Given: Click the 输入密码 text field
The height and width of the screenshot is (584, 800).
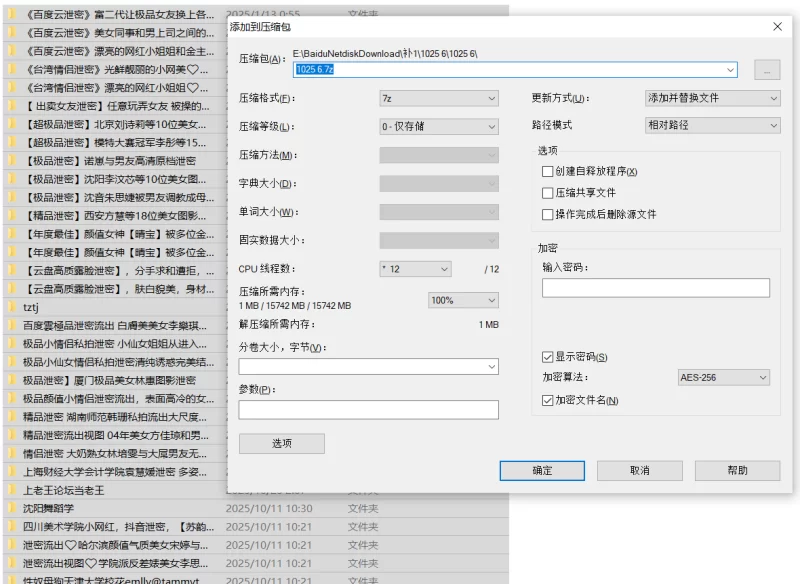Looking at the screenshot, I should click(656, 288).
